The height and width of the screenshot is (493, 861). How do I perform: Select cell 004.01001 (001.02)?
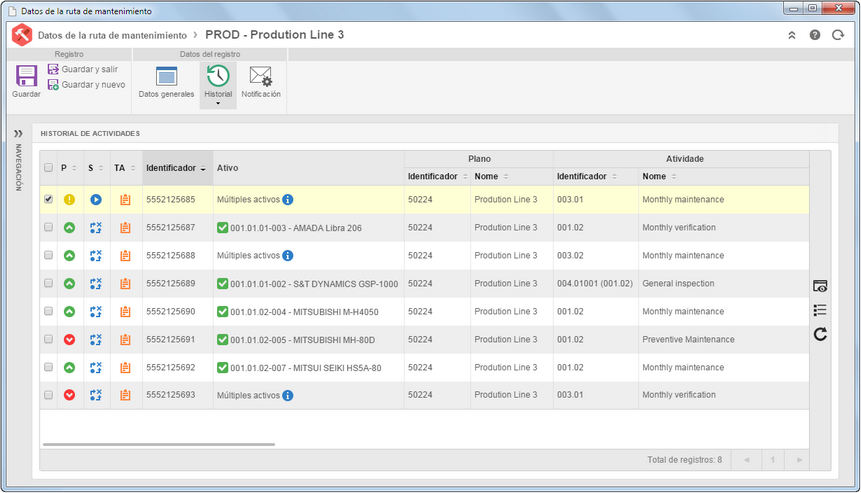pyautogui.click(x=596, y=283)
